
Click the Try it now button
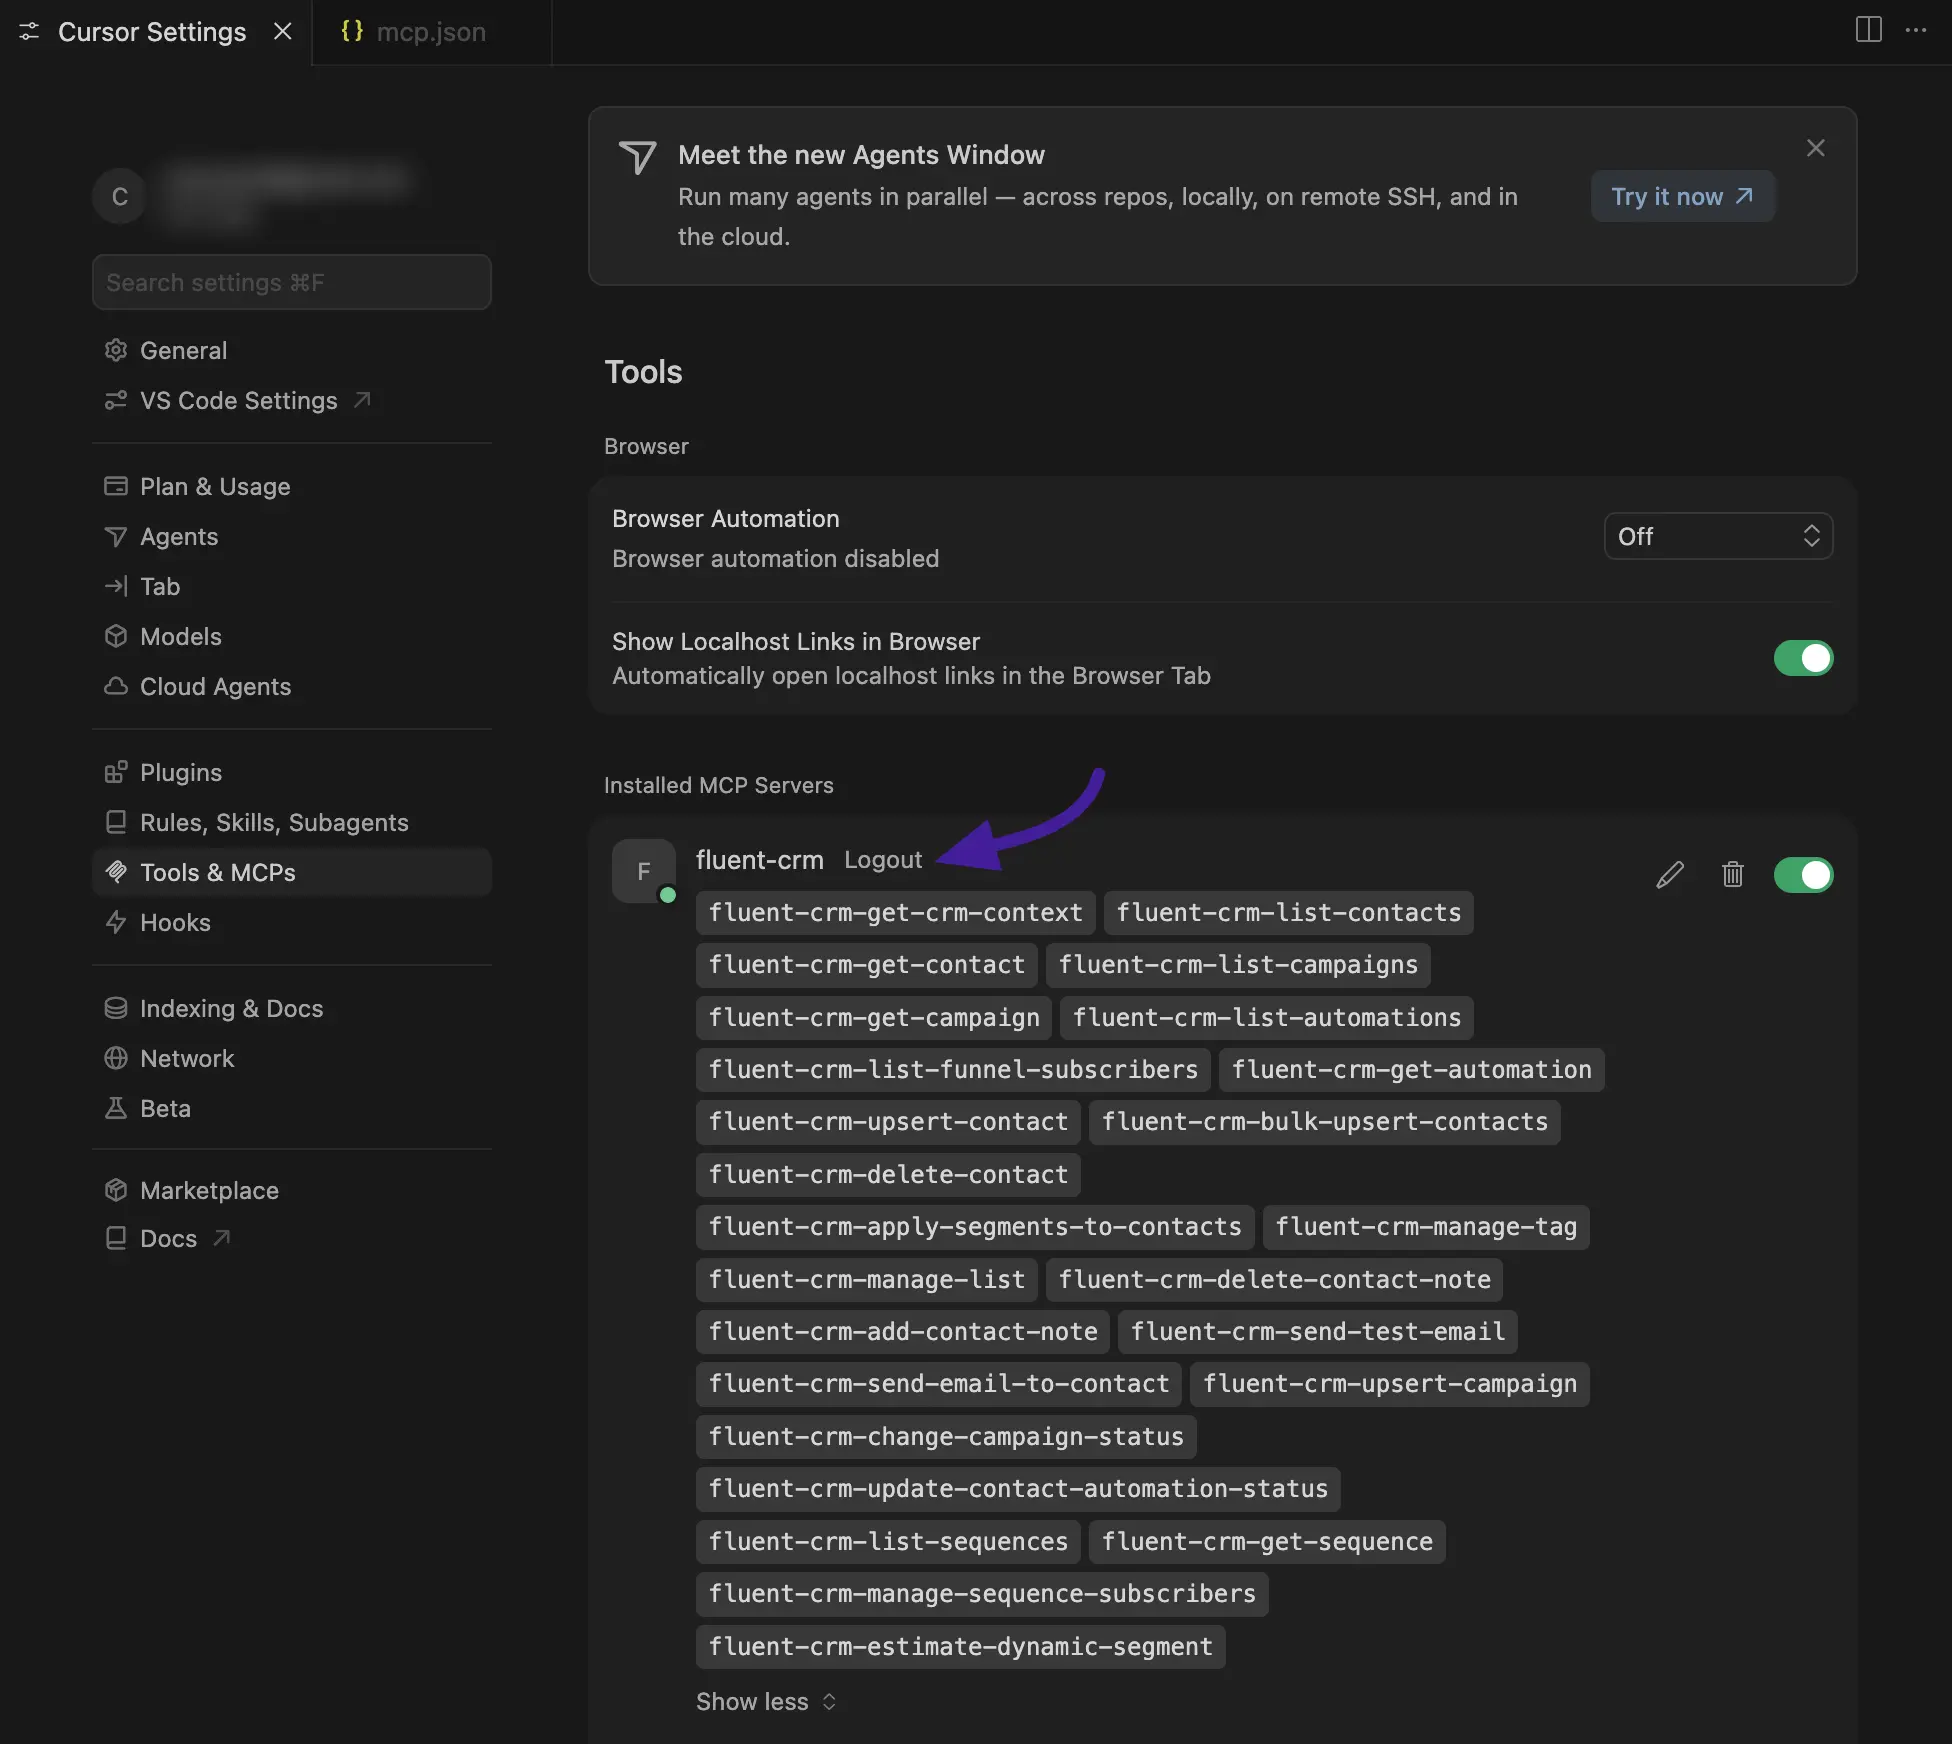pyautogui.click(x=1683, y=196)
